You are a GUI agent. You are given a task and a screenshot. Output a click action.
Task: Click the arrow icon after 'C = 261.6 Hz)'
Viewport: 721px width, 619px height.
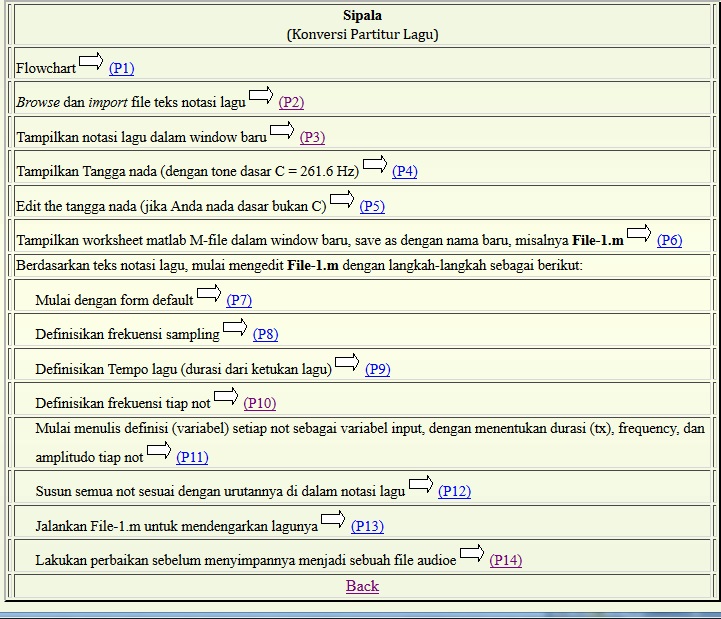[x=375, y=164]
